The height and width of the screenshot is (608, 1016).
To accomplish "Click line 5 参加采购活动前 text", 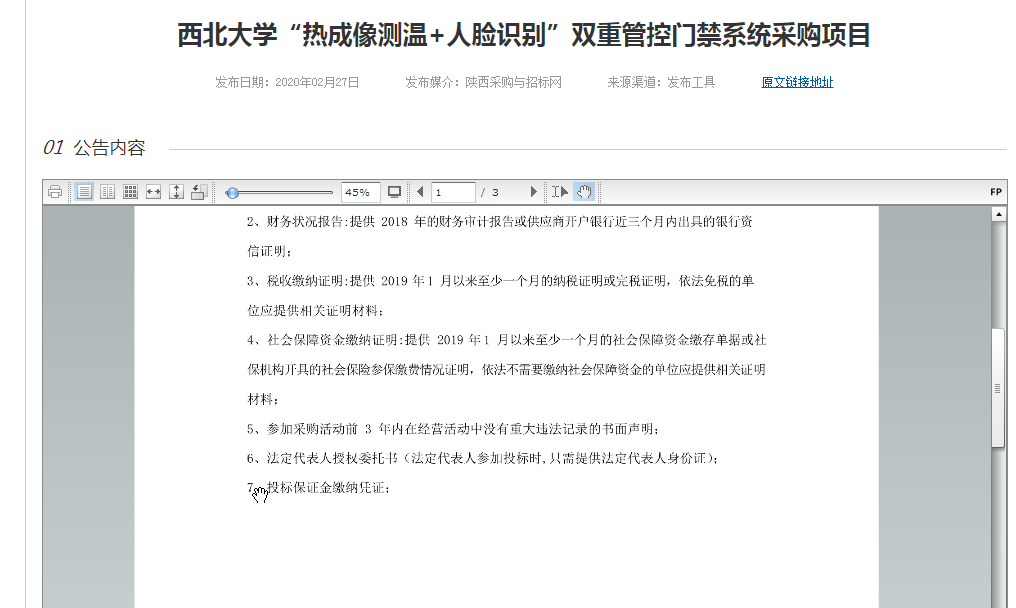I will click(453, 429).
